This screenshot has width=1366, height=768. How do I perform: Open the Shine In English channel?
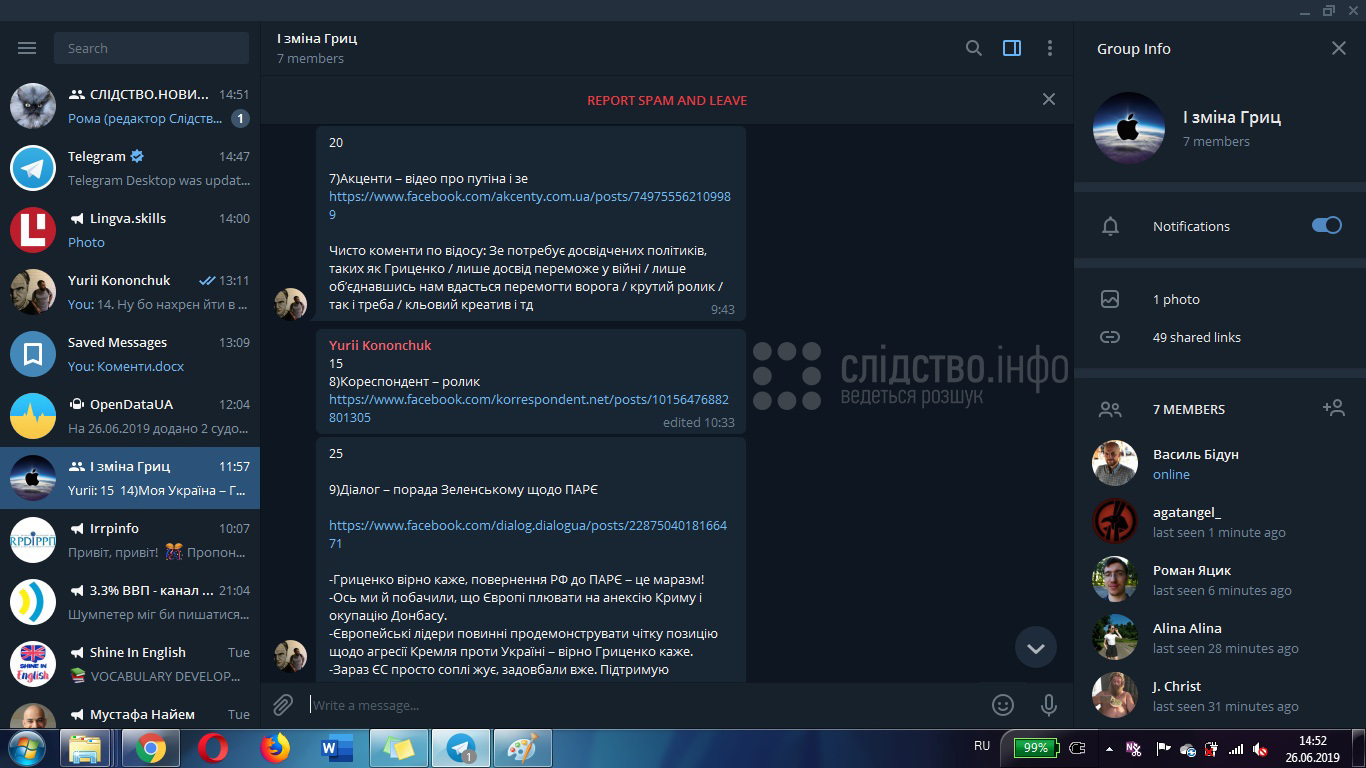130,664
